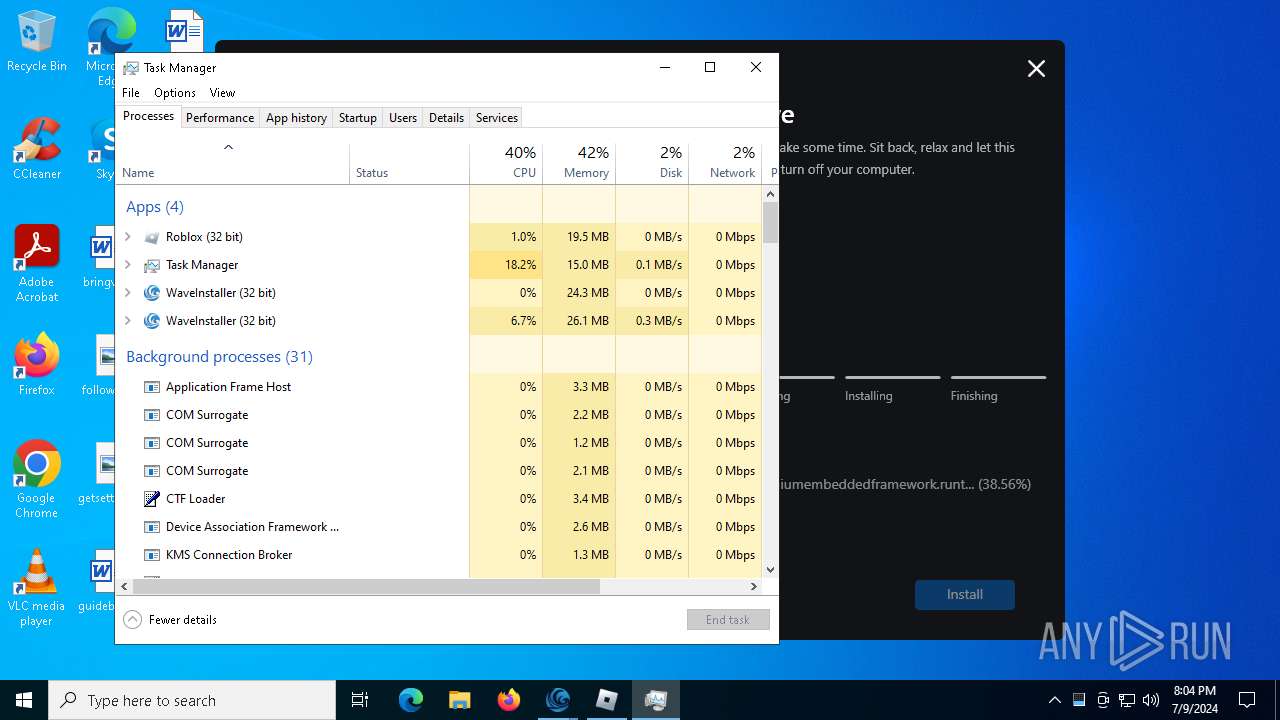This screenshot has width=1280, height=720.
Task: Open the notification center icon
Action: pyautogui.click(x=1247, y=700)
